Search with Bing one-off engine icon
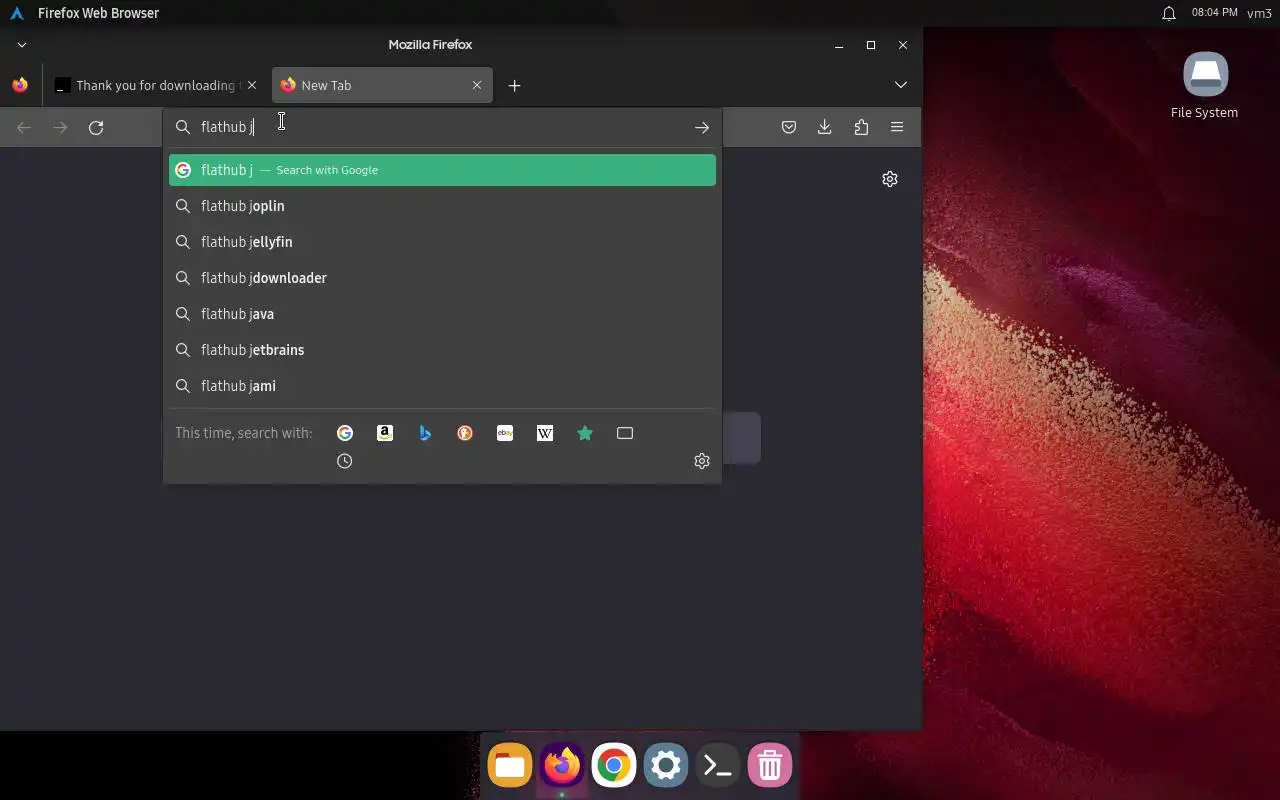 [425, 433]
